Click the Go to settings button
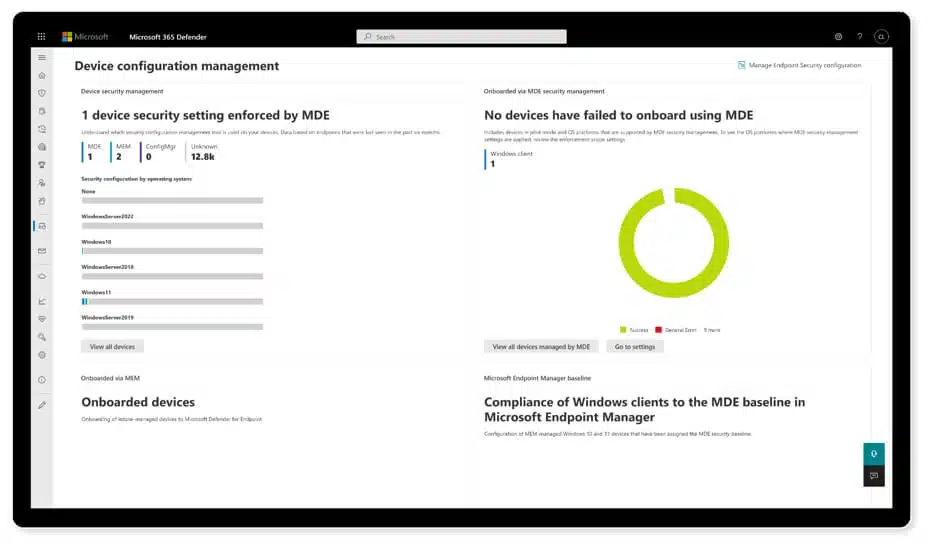 634,346
